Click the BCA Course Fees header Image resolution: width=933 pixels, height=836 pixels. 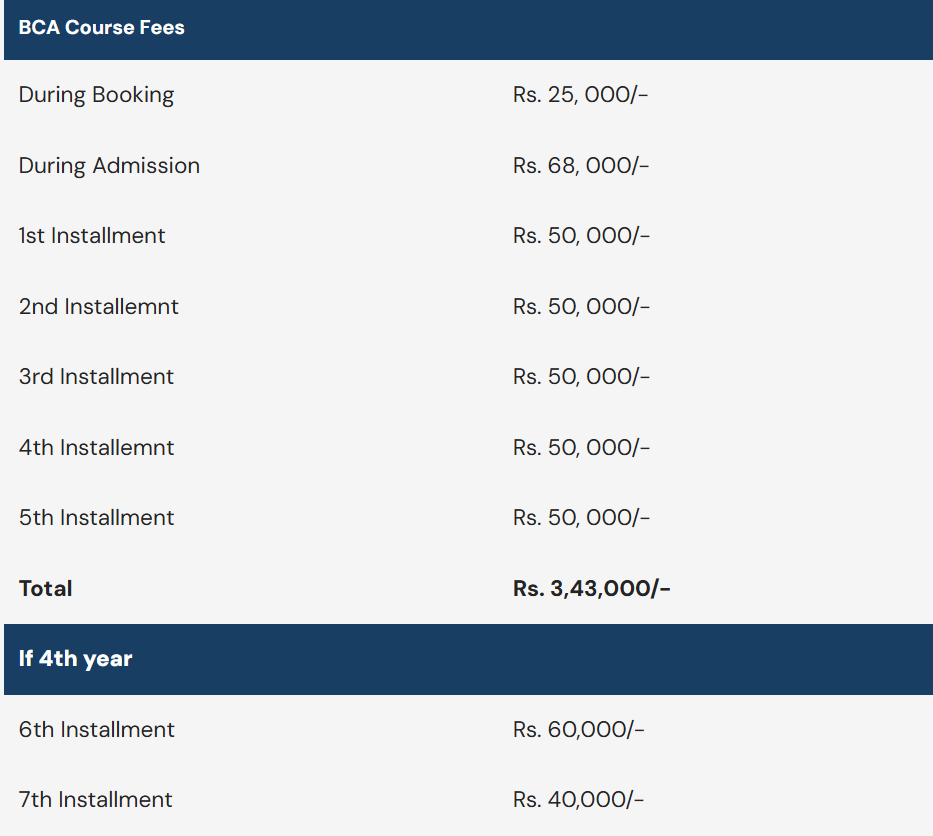[x=101, y=28]
